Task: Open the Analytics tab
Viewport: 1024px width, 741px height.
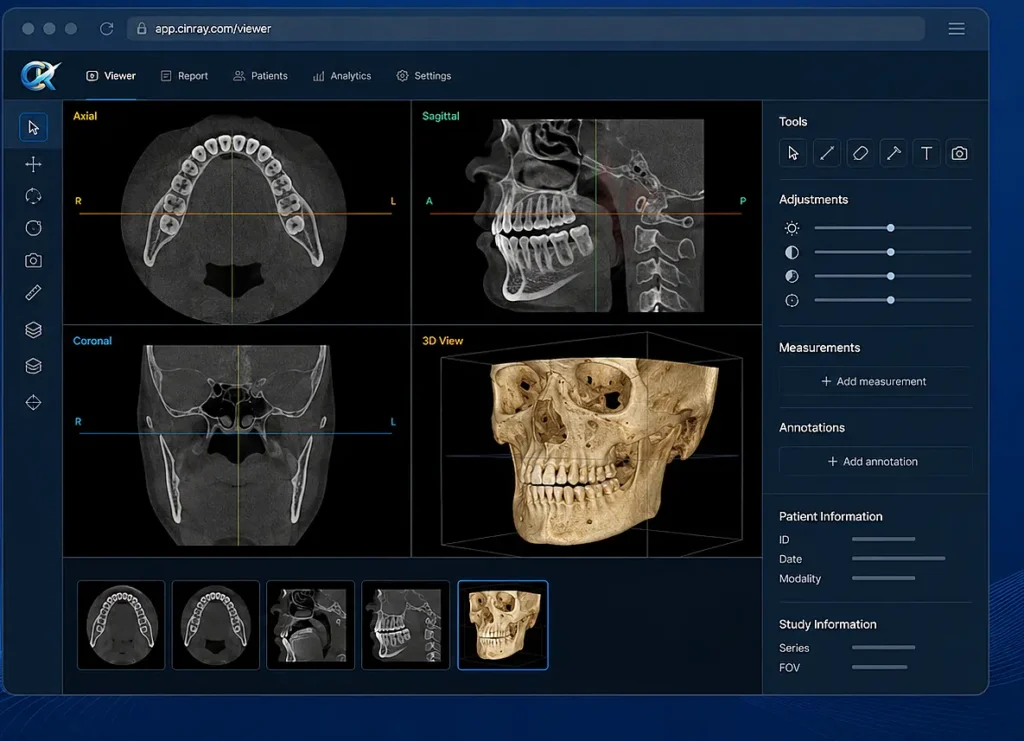Action: click(x=342, y=76)
